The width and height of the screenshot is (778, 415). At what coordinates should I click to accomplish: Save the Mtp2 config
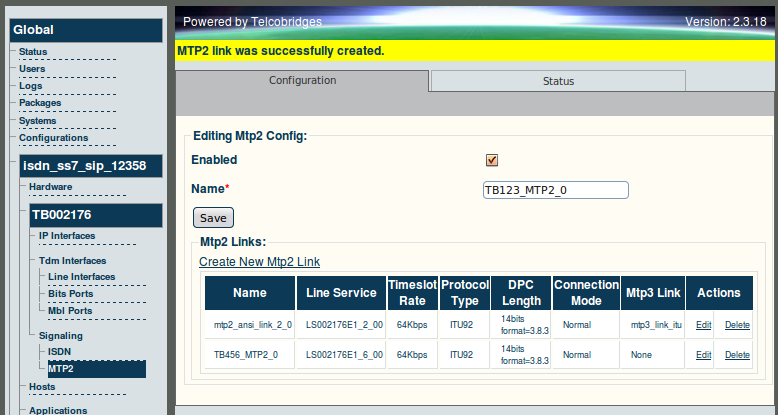[x=213, y=217]
